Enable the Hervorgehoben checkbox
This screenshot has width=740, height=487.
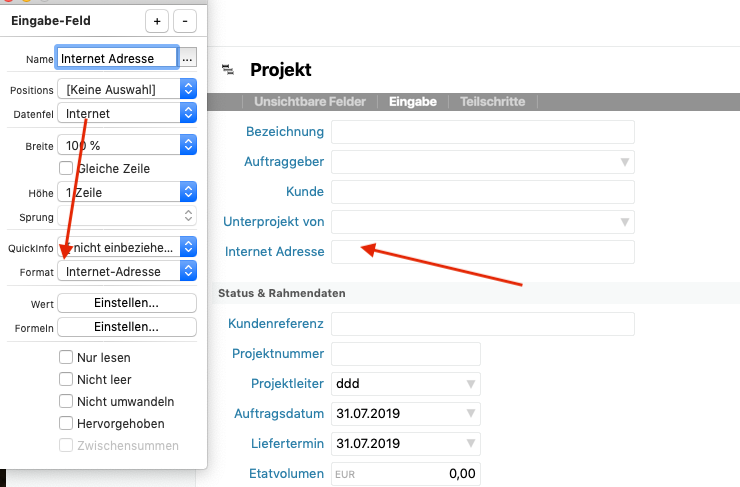coord(67,423)
